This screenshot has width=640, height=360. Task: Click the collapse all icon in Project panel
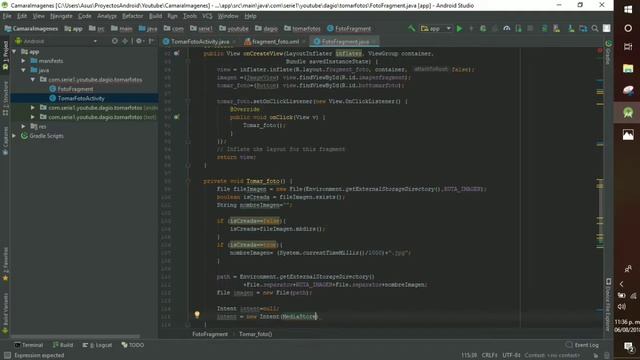tap(125, 41)
